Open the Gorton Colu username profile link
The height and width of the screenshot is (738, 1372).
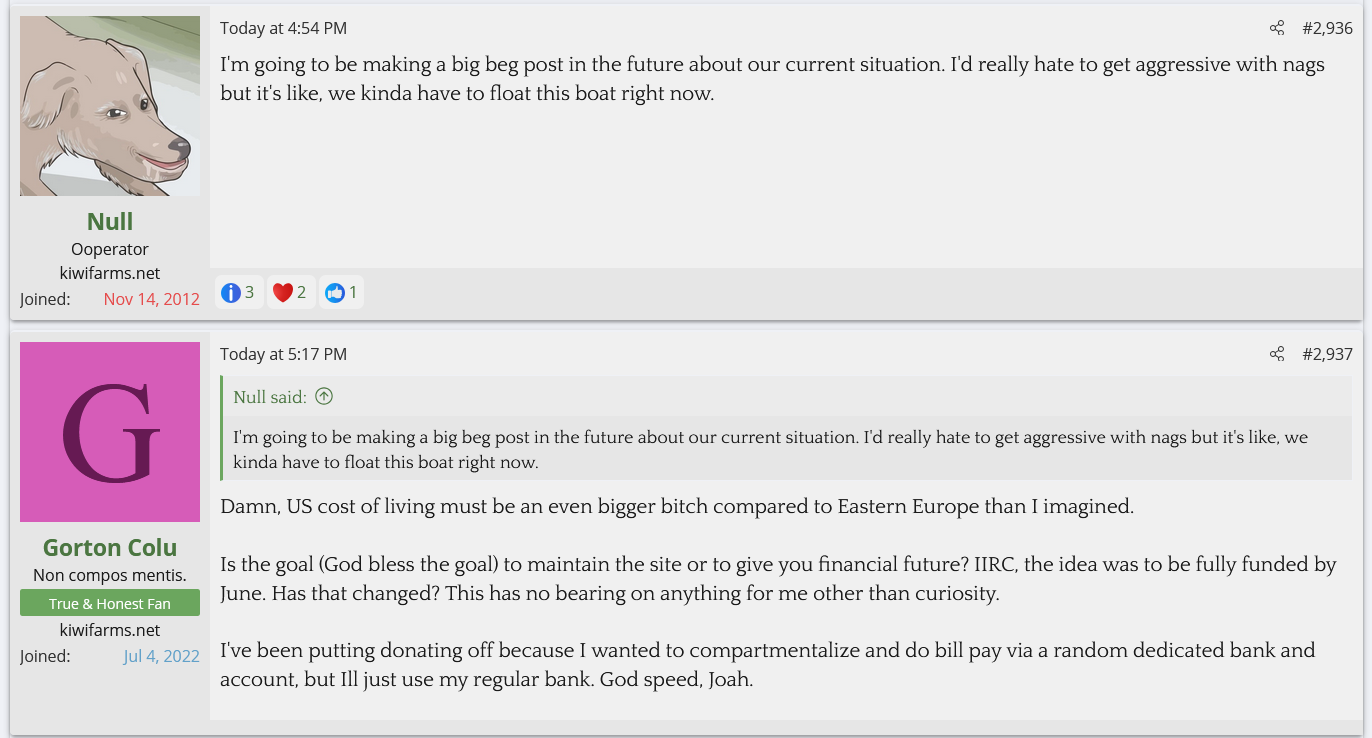[110, 548]
